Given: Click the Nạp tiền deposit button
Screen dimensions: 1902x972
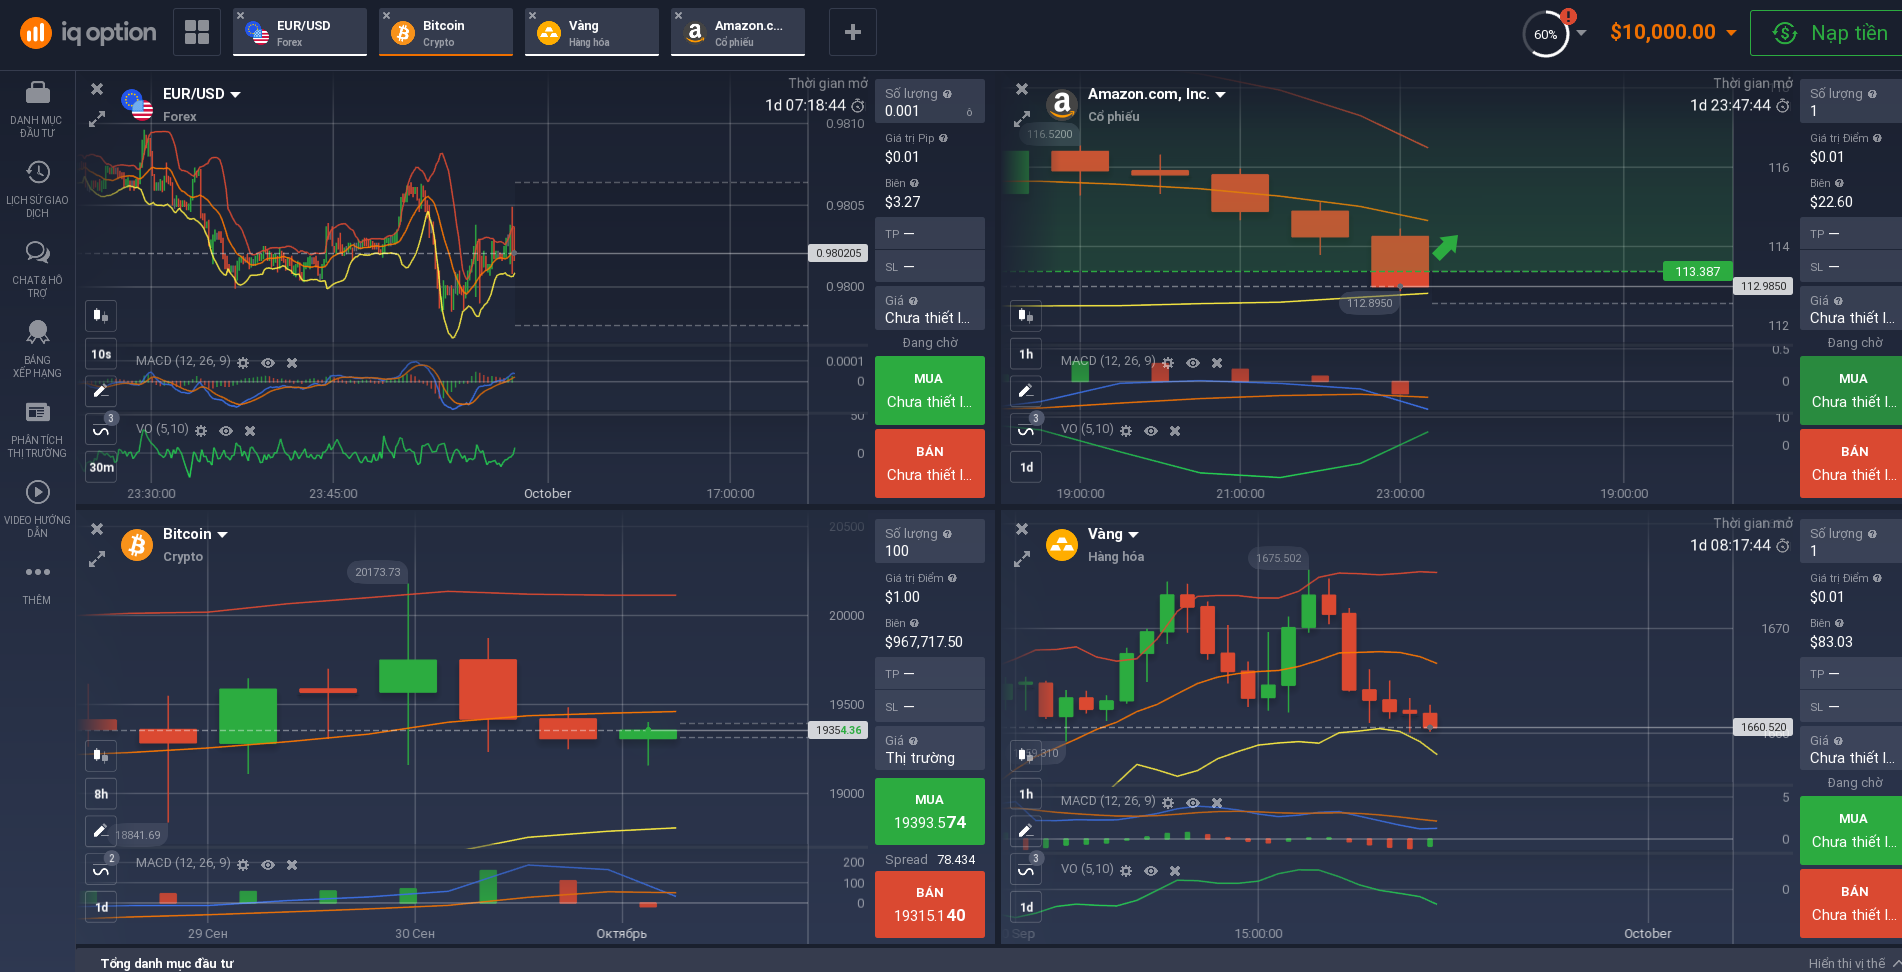Looking at the screenshot, I should pos(1826,33).
